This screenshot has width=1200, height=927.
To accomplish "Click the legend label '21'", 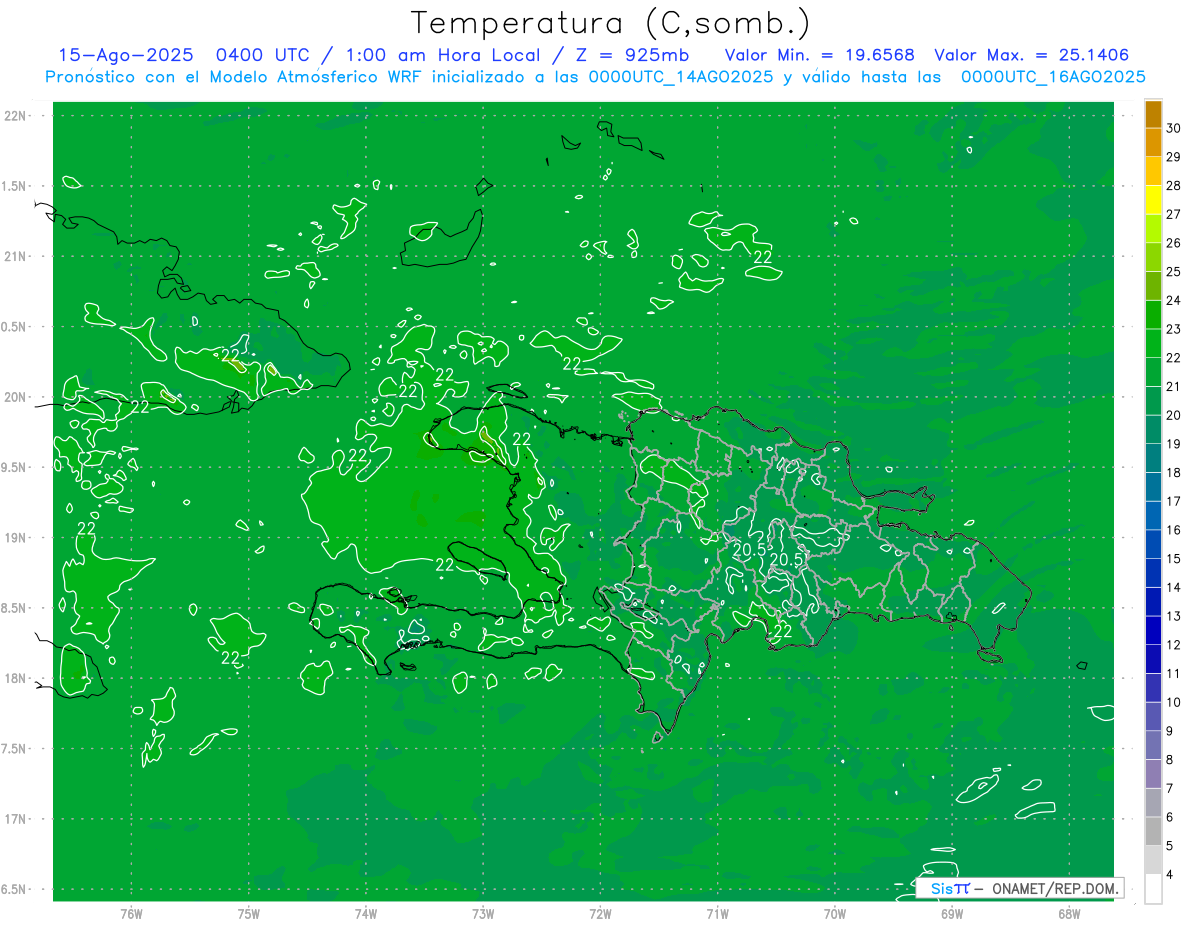I will point(1174,386).
